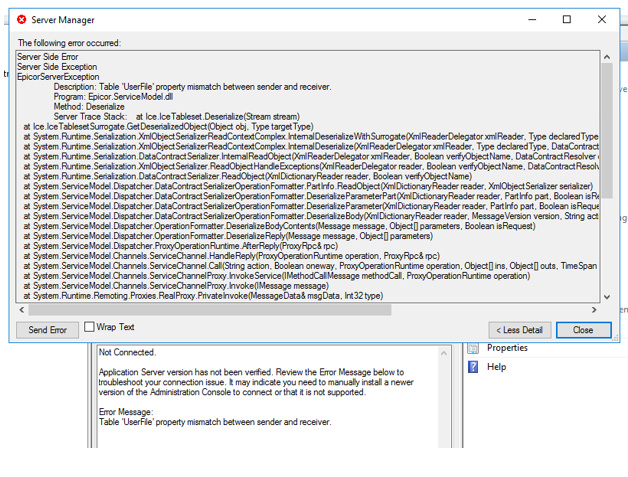
Task: Click the Close button in error dialog
Action: [x=584, y=330]
